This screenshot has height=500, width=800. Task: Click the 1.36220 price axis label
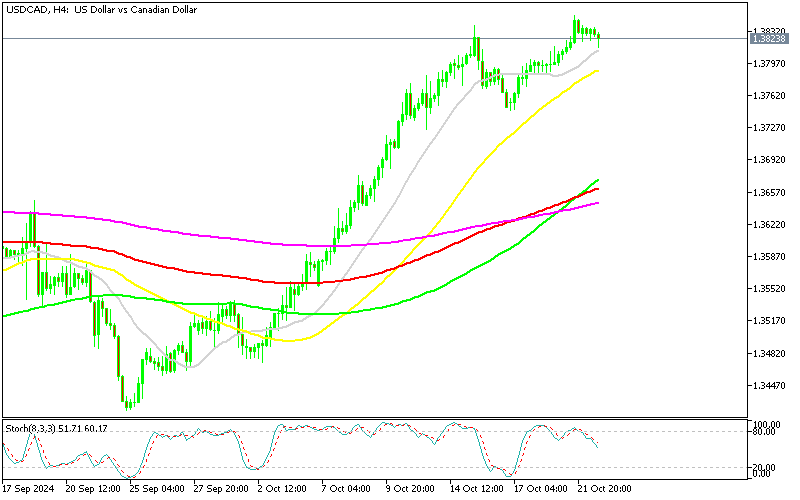(x=769, y=225)
